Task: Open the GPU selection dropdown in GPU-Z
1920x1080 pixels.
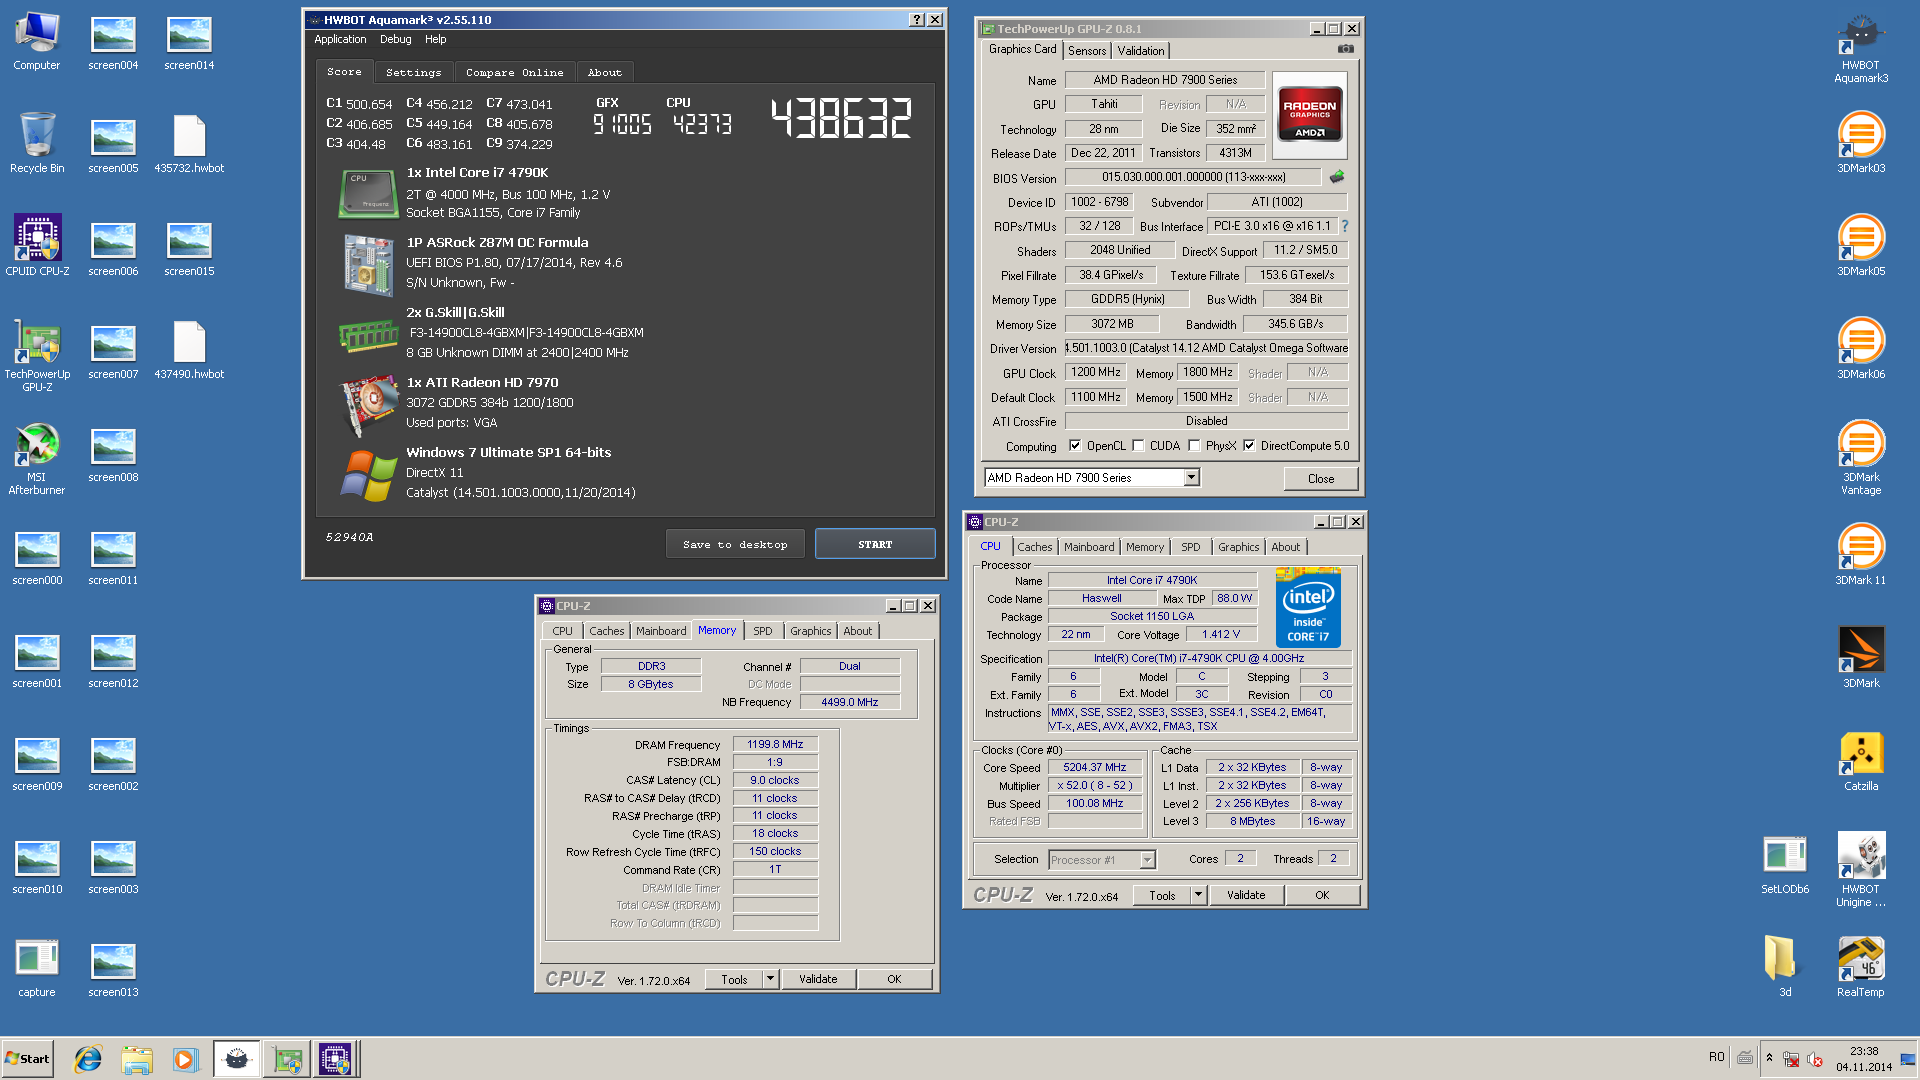Action: 1191,478
